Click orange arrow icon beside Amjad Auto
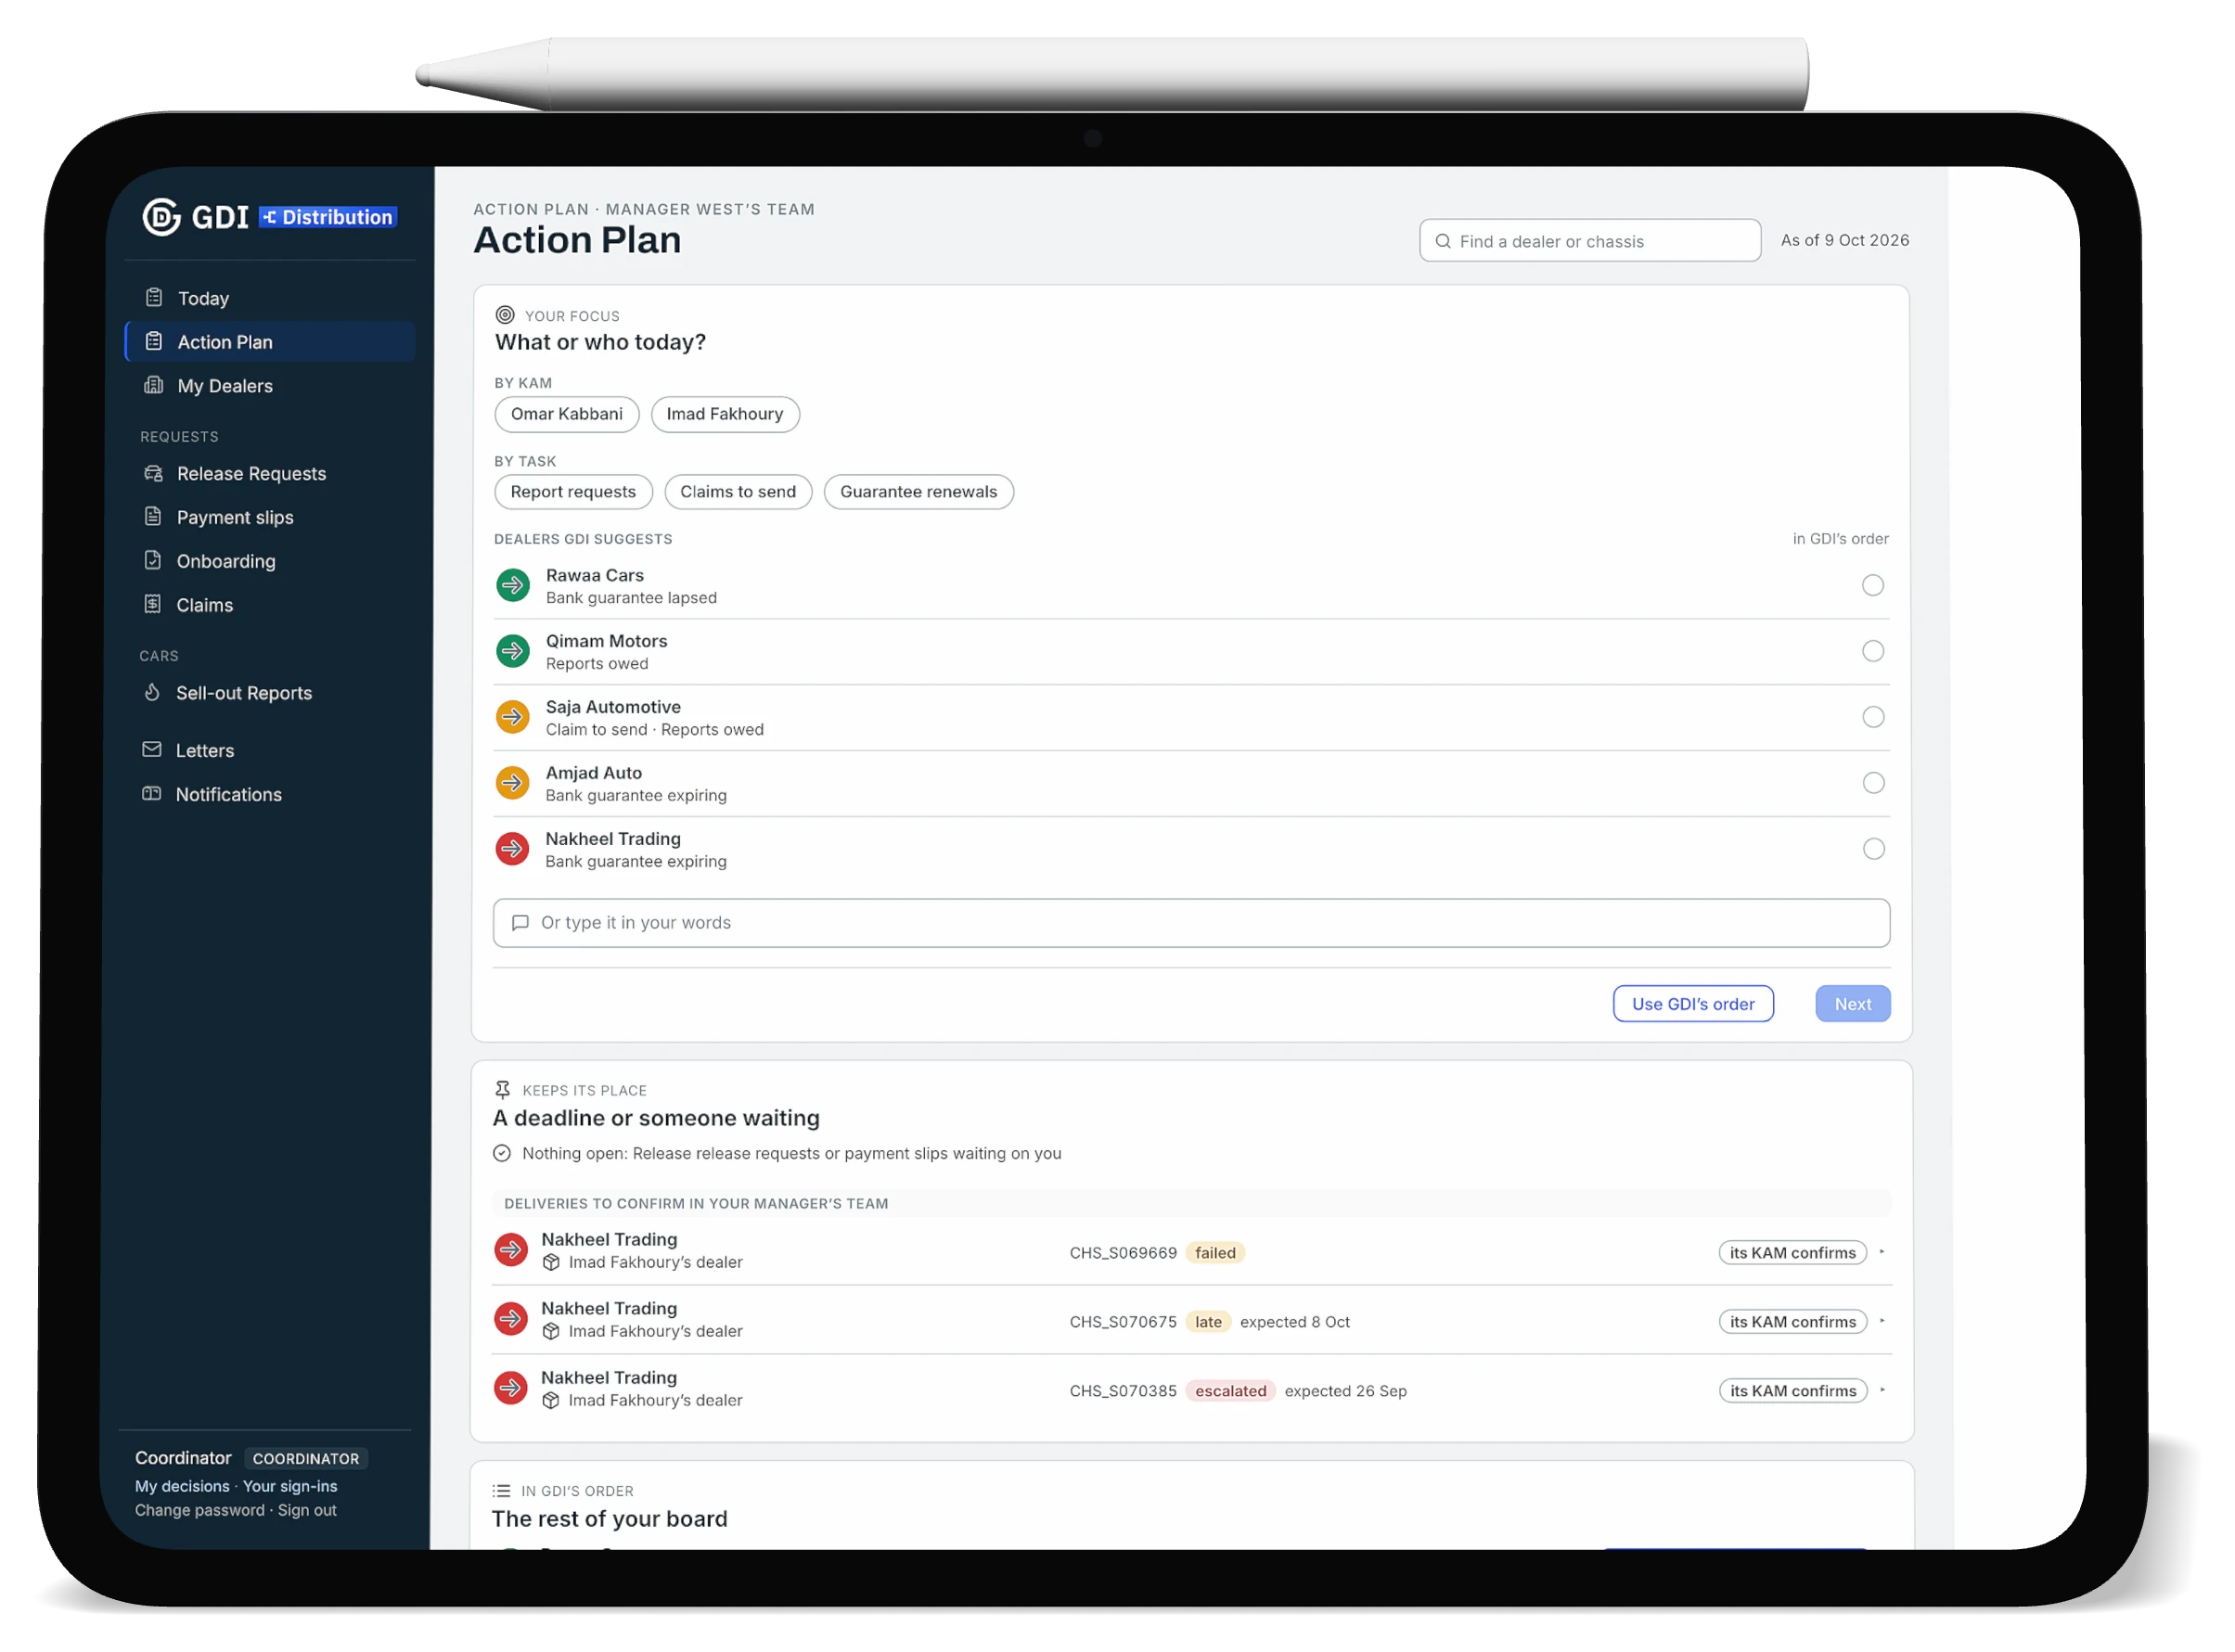 (514, 785)
